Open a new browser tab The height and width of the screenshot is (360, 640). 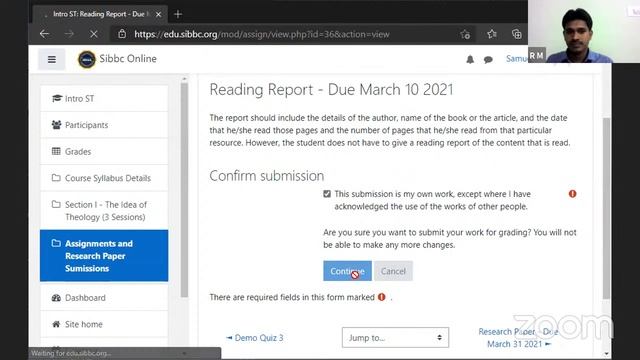pos(178,14)
